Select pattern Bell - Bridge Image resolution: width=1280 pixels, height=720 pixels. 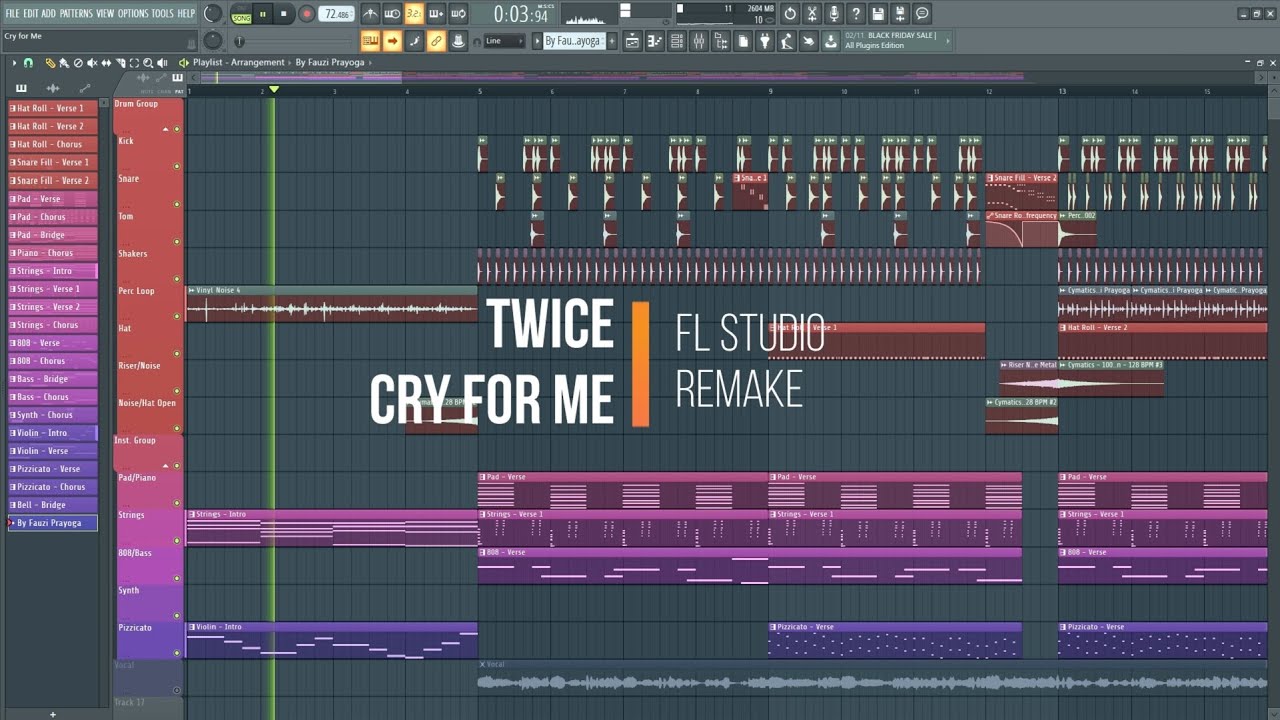pos(53,505)
